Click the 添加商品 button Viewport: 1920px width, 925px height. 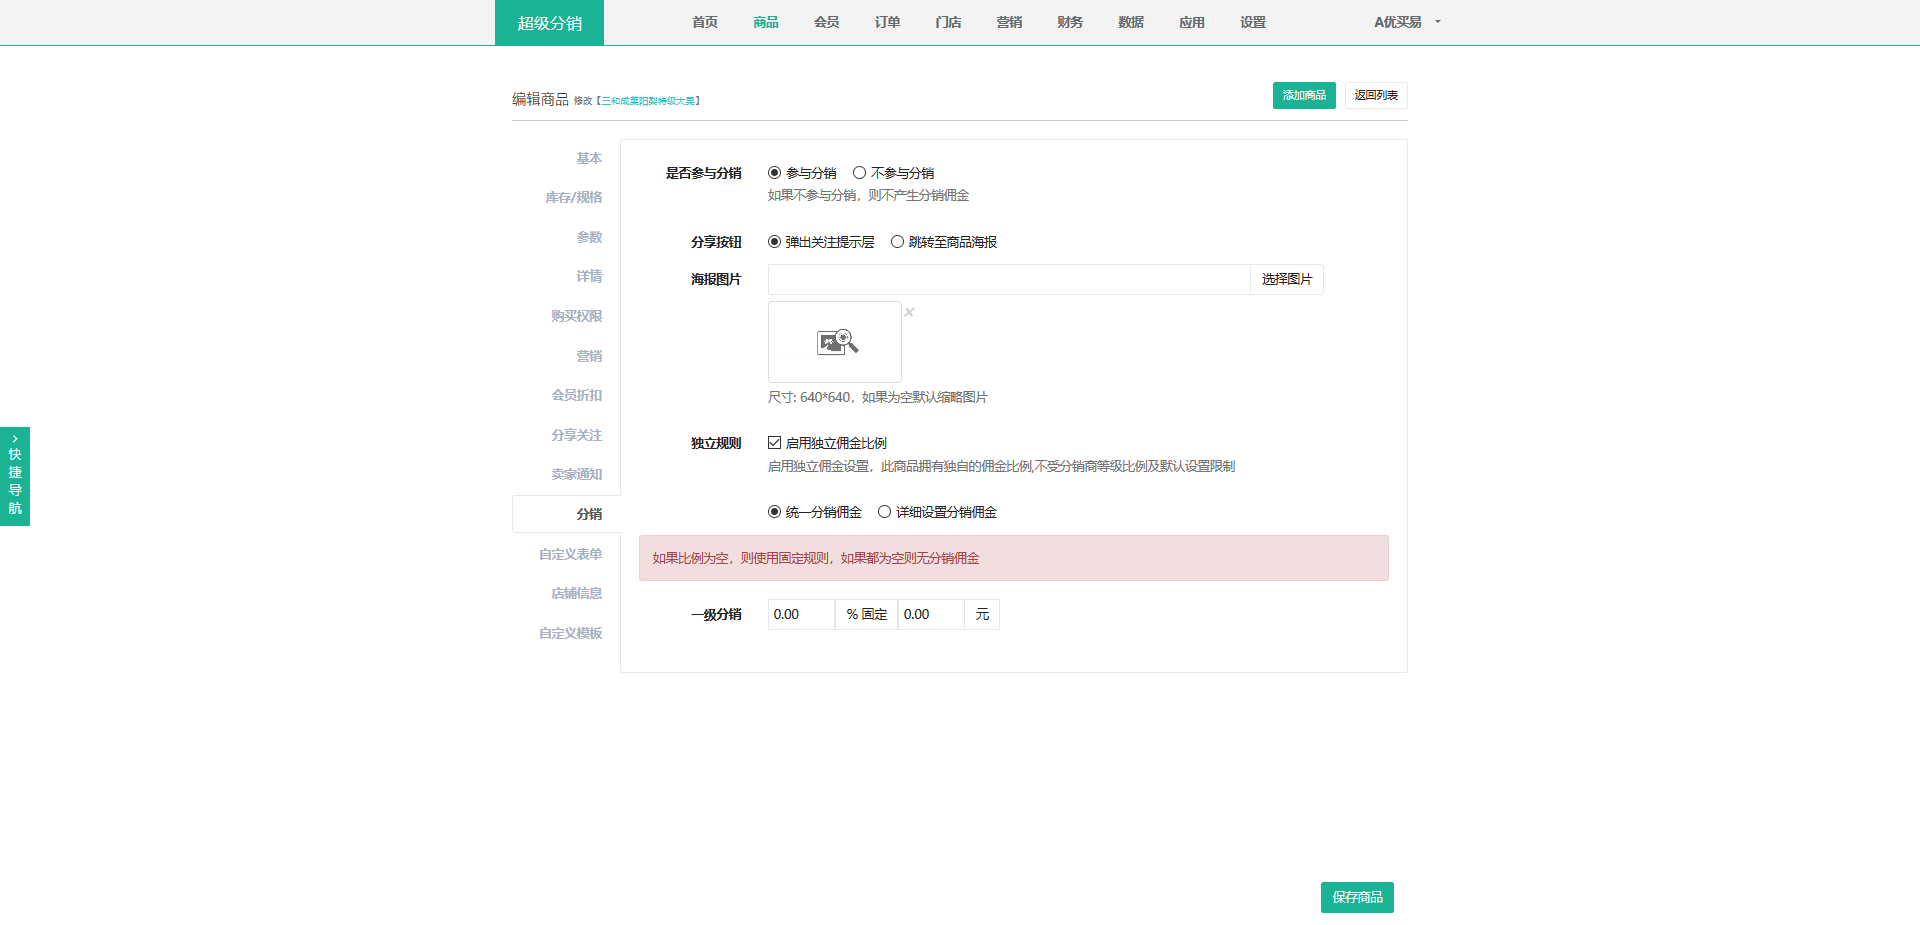(x=1303, y=95)
